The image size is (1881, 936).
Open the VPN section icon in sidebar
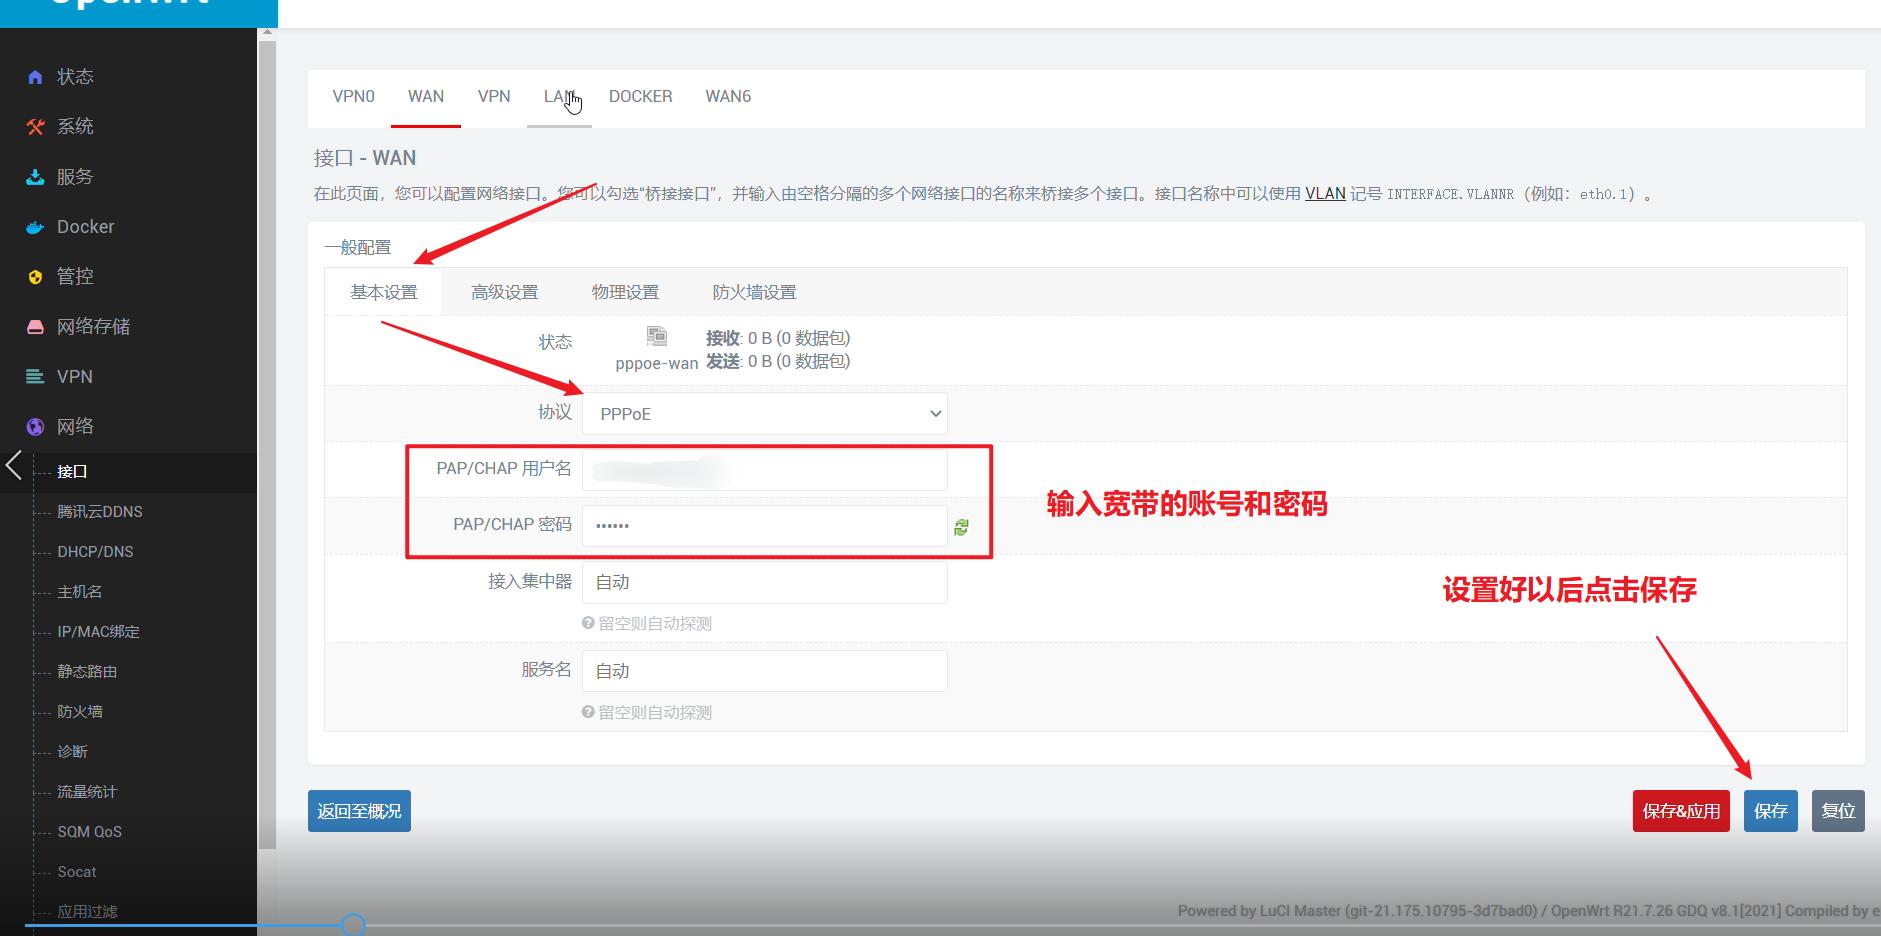pyautogui.click(x=35, y=376)
